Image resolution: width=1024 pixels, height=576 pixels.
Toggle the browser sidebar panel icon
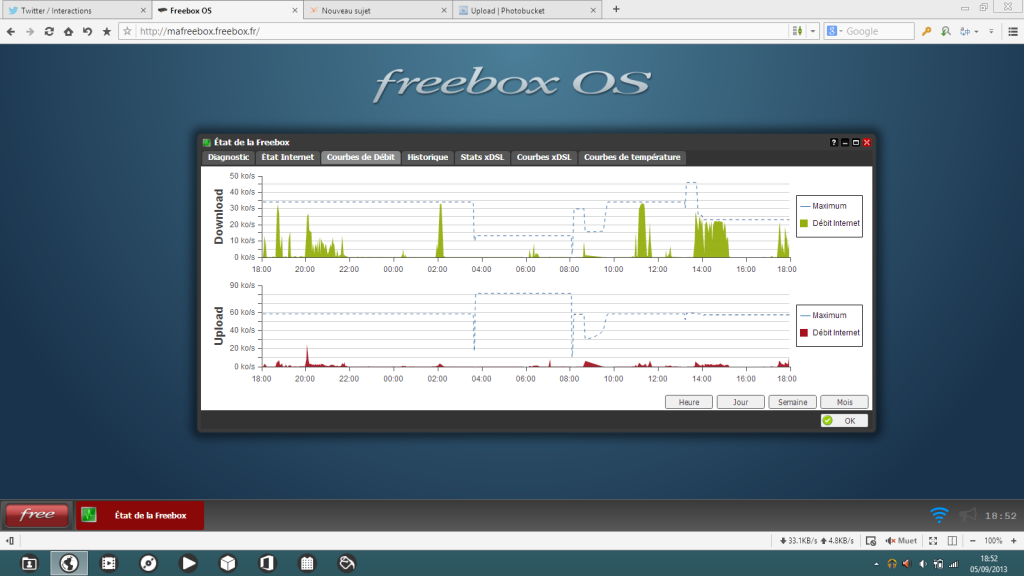10,541
